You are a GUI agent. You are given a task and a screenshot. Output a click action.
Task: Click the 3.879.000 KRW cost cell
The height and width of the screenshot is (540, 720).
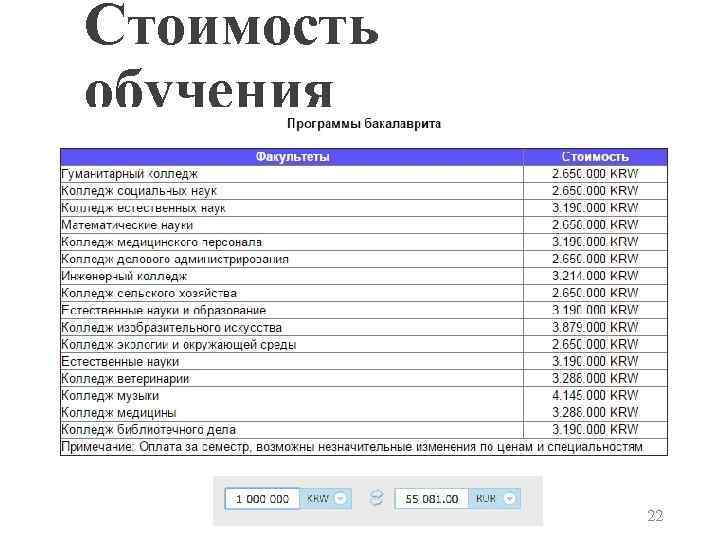pyautogui.click(x=595, y=327)
